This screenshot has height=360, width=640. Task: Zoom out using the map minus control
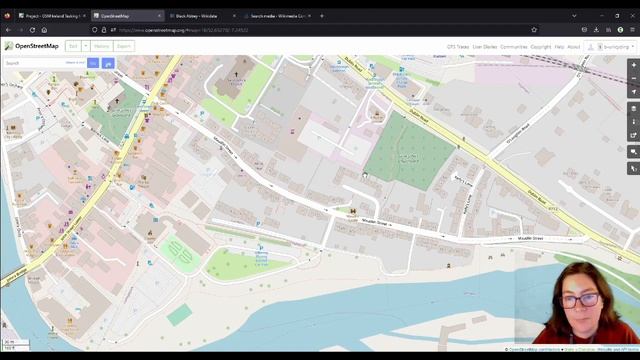(x=633, y=78)
